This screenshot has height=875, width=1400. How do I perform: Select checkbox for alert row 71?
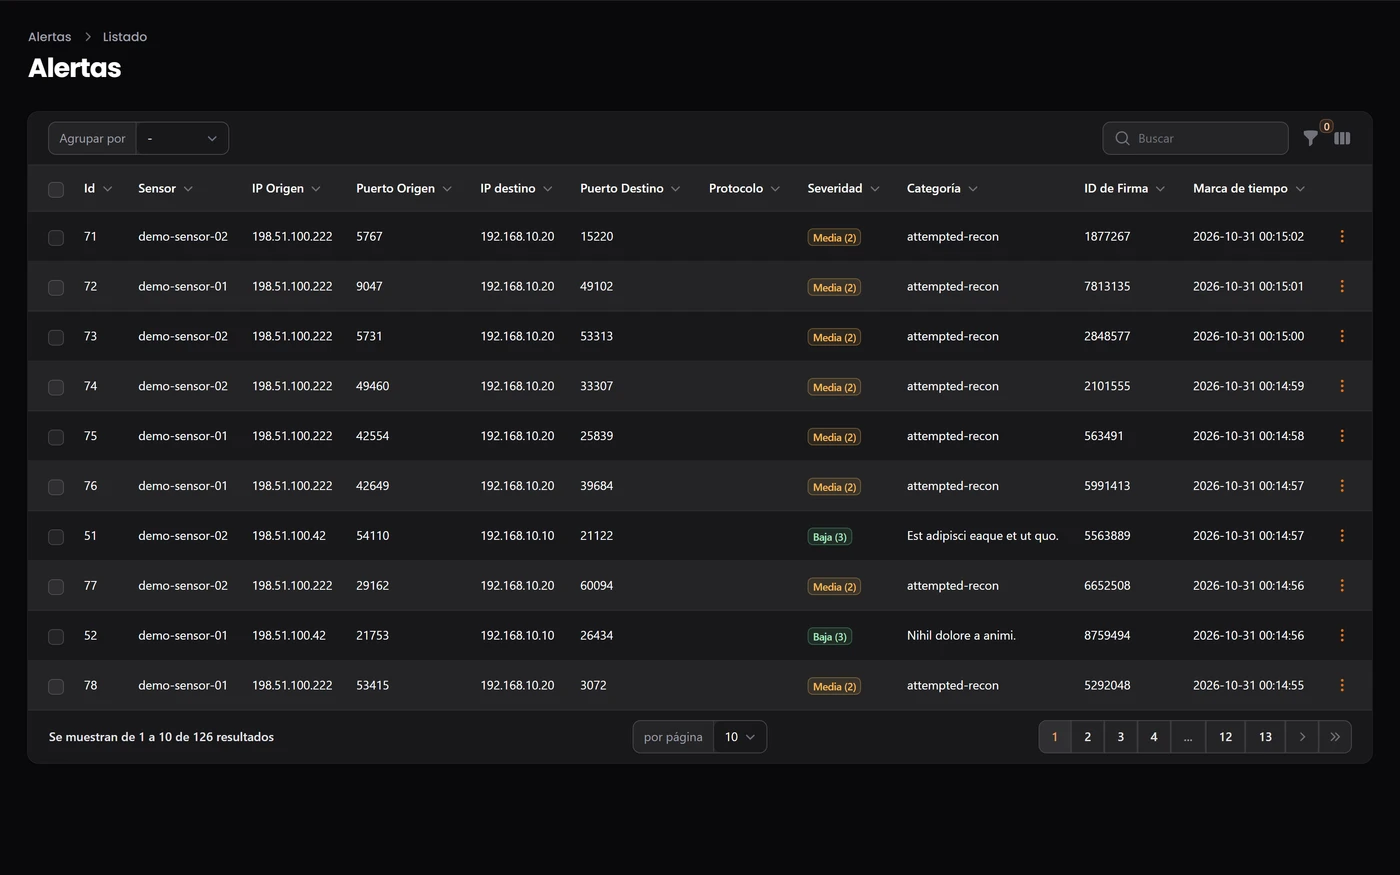coord(56,238)
